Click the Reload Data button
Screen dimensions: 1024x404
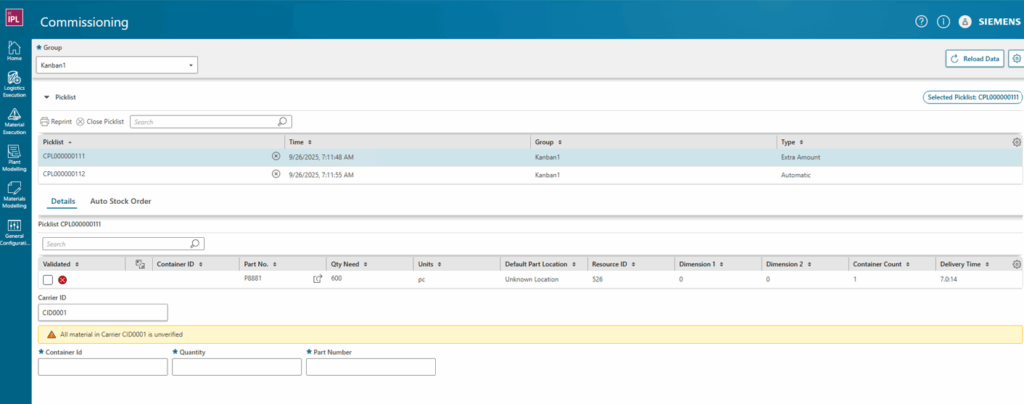tap(974, 59)
